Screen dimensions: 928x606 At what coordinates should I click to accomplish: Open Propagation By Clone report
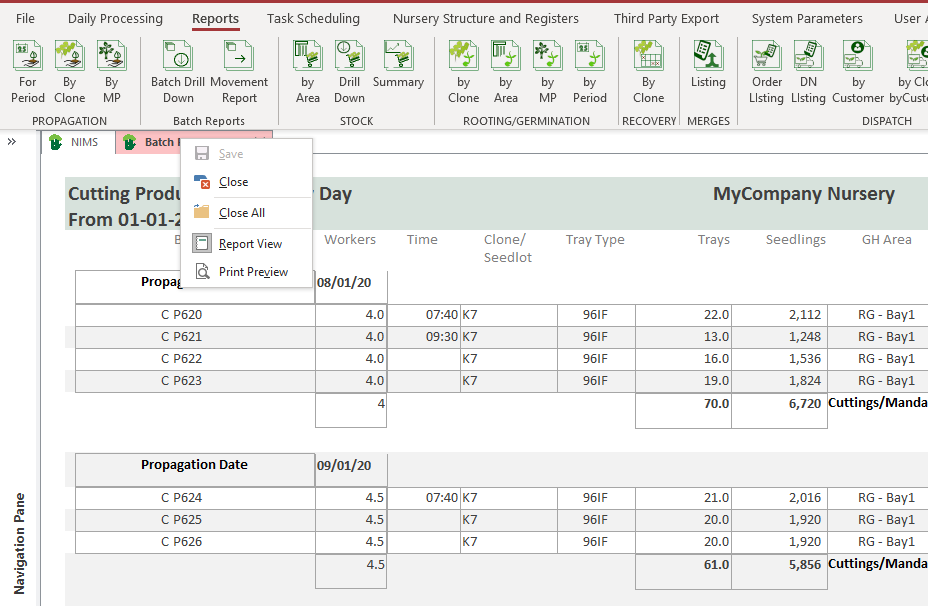pyautogui.click(x=69, y=72)
